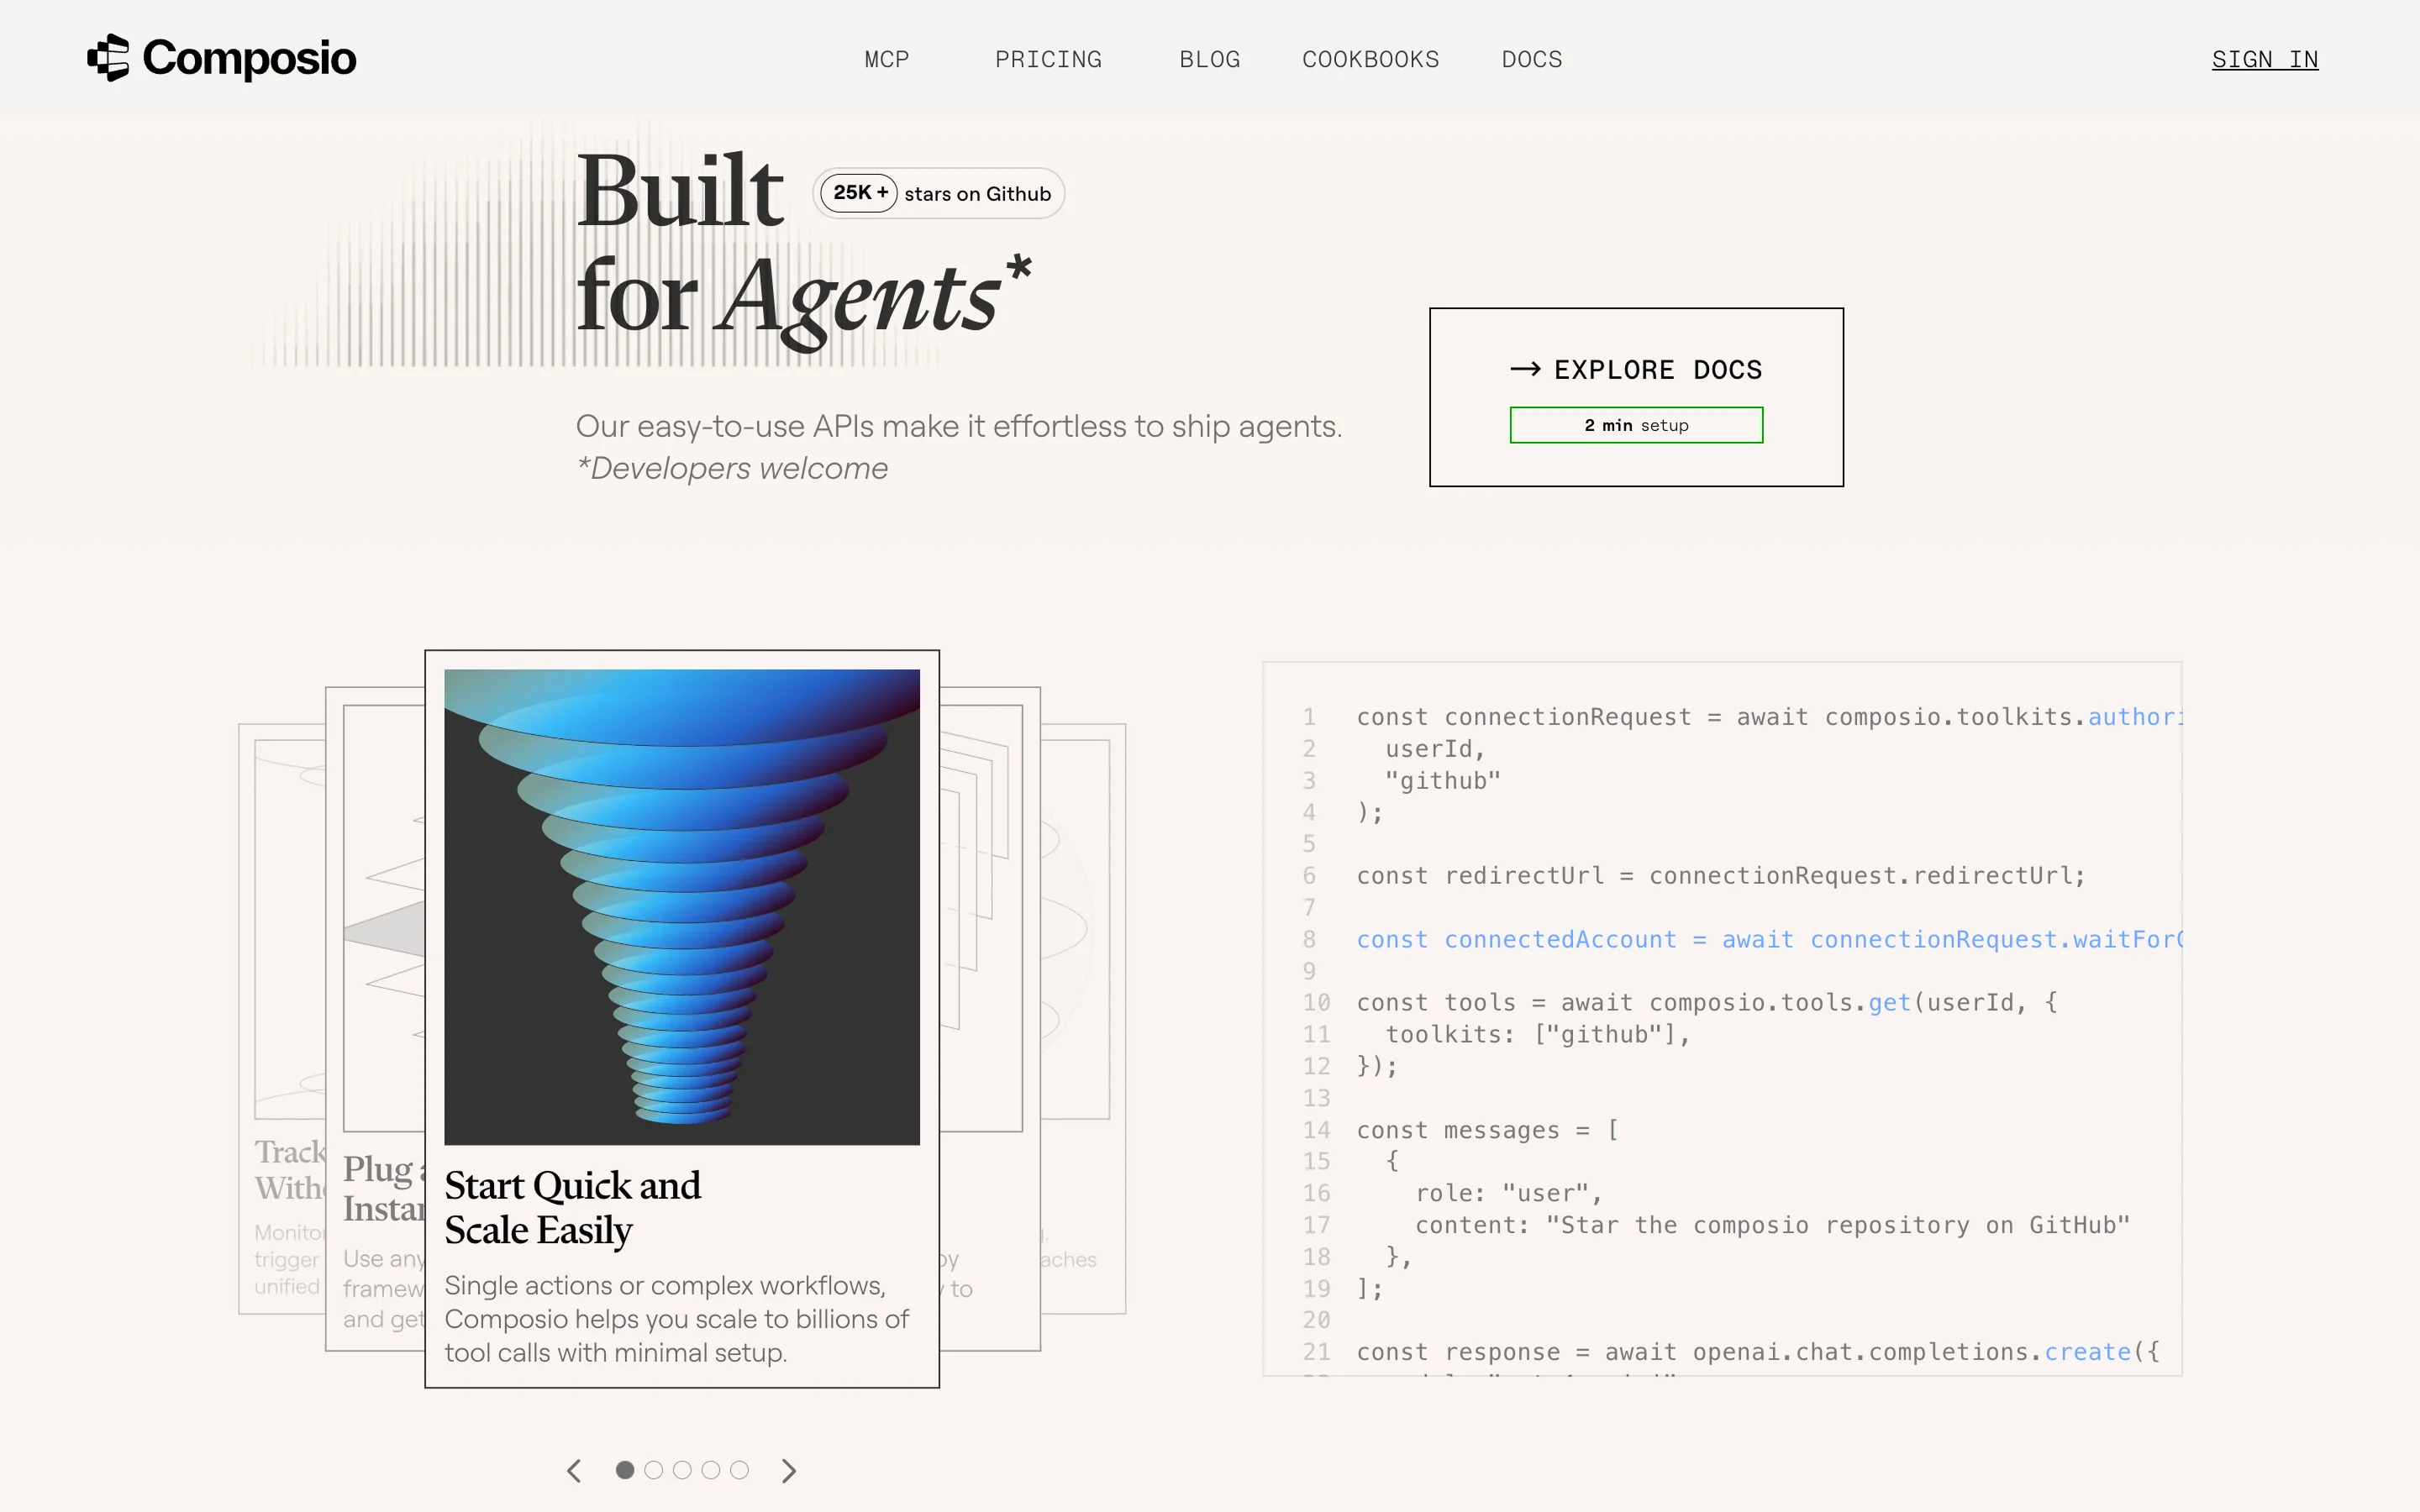Click the Composio logo icon
This screenshot has height=1512, width=2420.
pyautogui.click(x=108, y=58)
